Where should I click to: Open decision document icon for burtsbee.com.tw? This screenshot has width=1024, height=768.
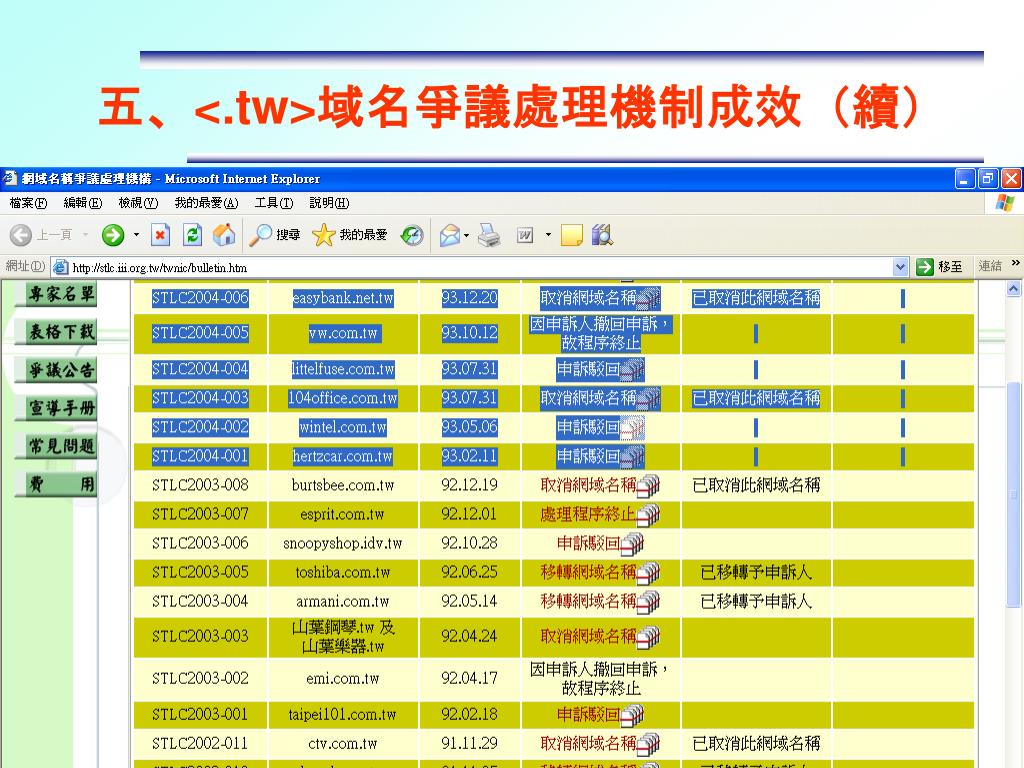[648, 486]
